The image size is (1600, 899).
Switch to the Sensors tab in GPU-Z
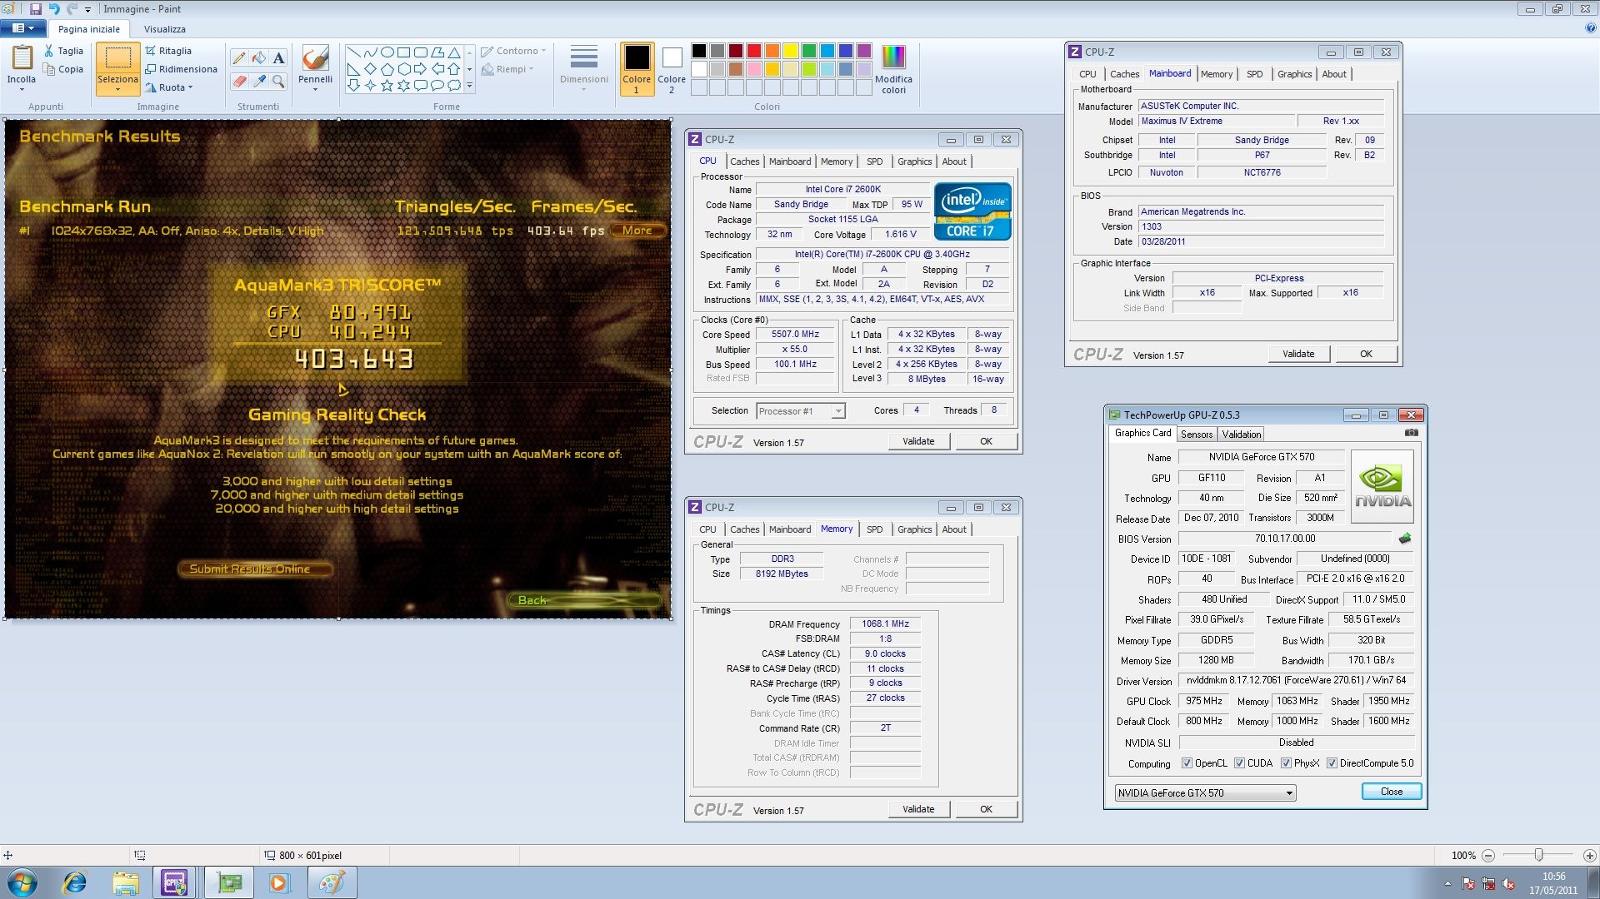coord(1196,434)
